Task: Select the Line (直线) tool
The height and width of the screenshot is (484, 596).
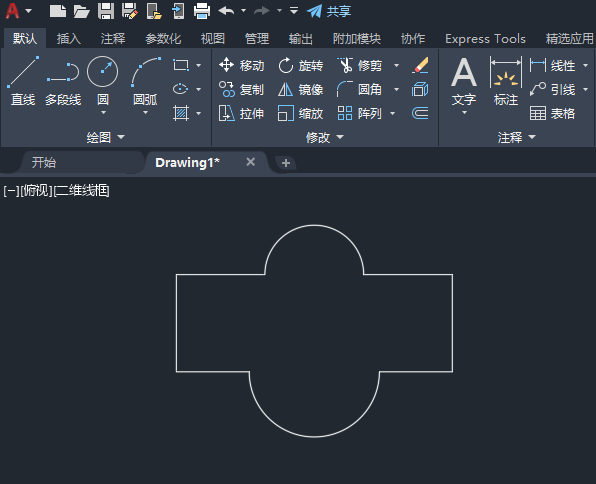Action: click(x=23, y=81)
